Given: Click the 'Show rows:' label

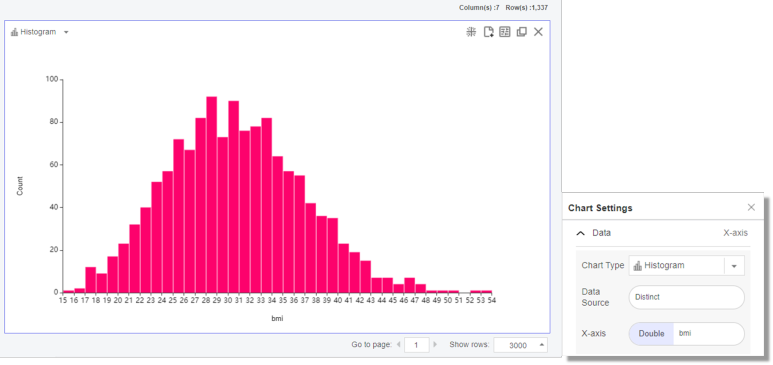Looking at the screenshot, I should [469, 344].
